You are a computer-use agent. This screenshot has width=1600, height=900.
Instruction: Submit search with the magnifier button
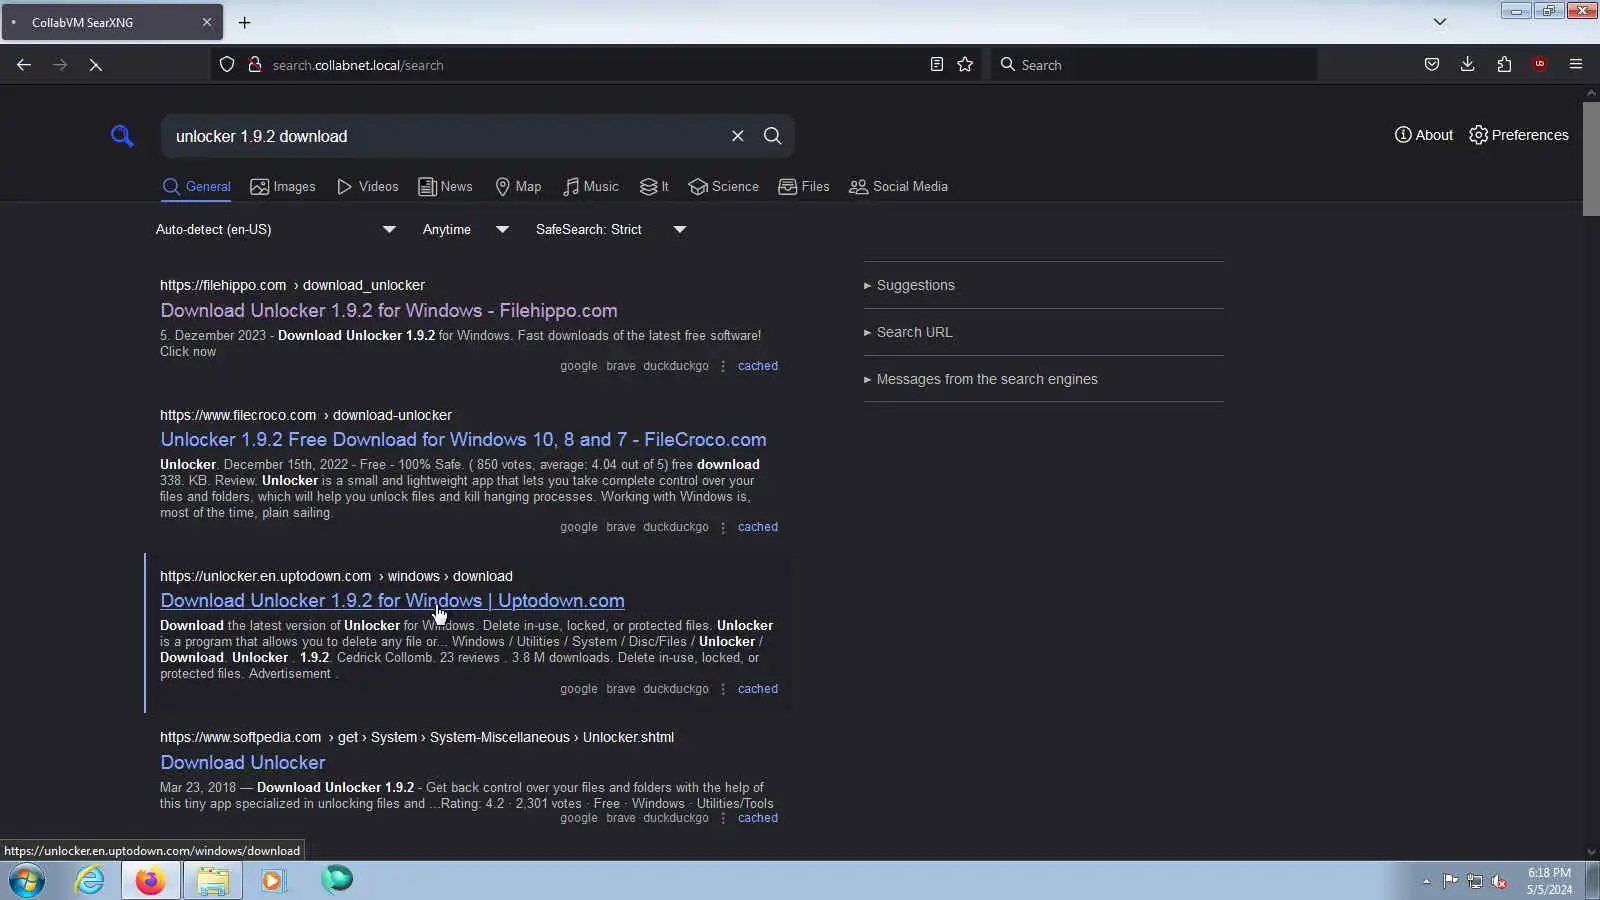[x=773, y=136]
